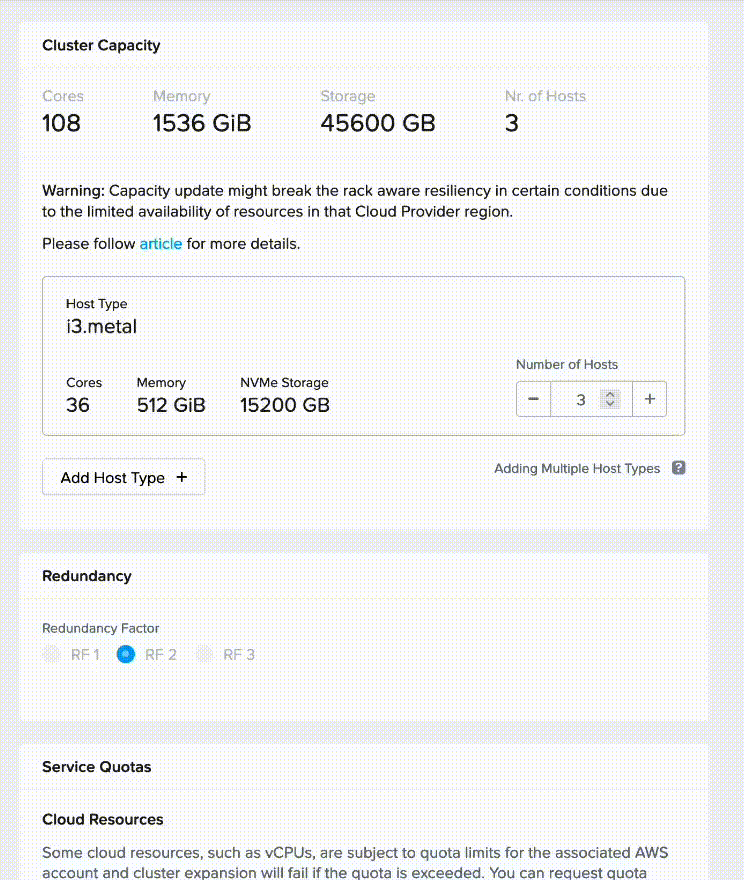Image resolution: width=744 pixels, height=880 pixels.
Task: Open the article link for more details
Action: pos(161,243)
